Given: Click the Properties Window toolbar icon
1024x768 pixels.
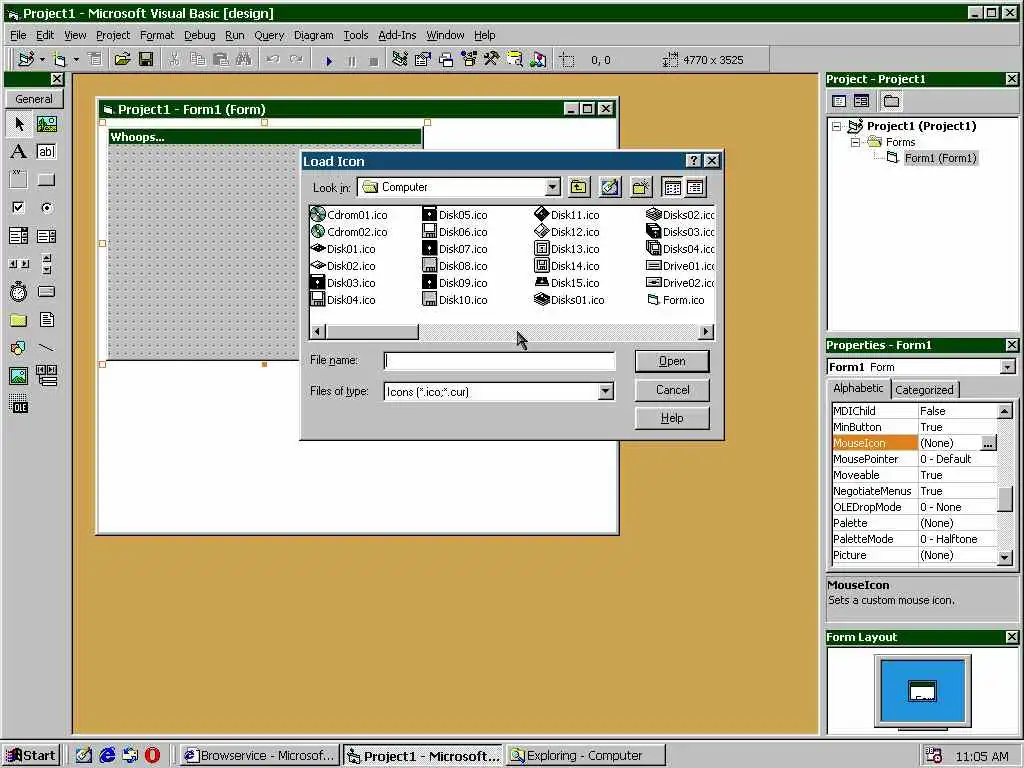Looking at the screenshot, I should [423, 59].
